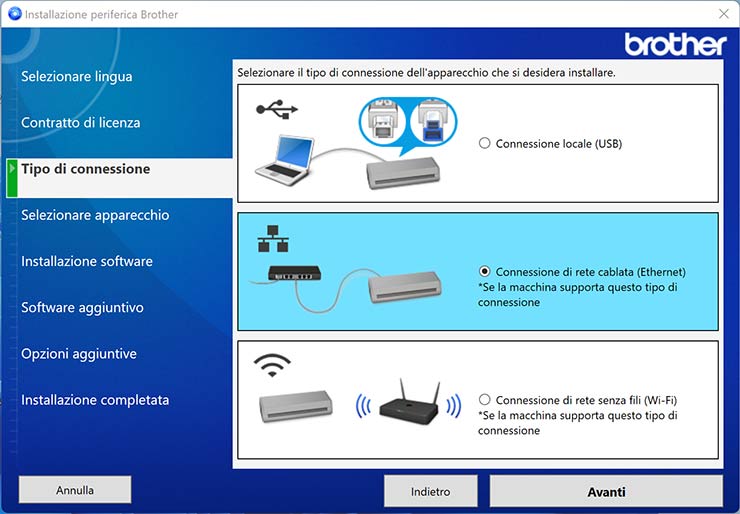Click the Indietro button

coord(431,491)
